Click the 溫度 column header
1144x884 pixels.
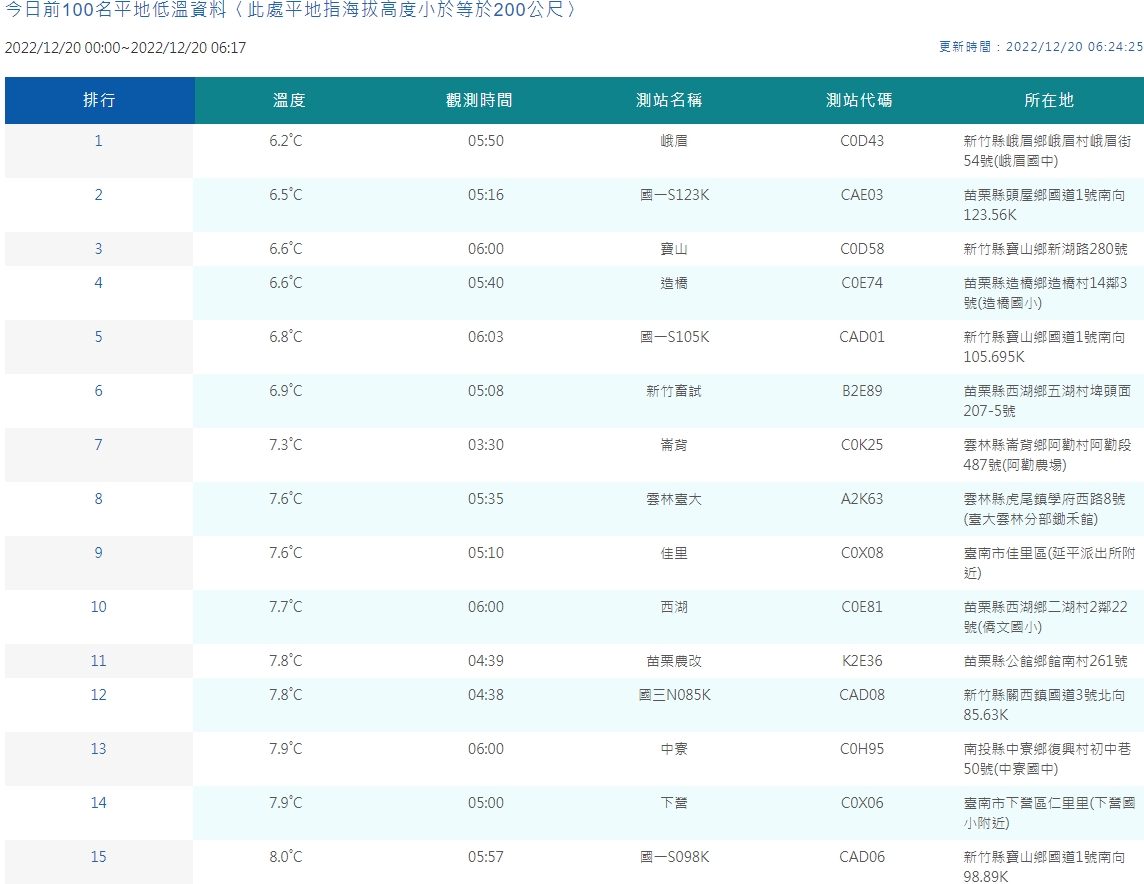coord(289,100)
